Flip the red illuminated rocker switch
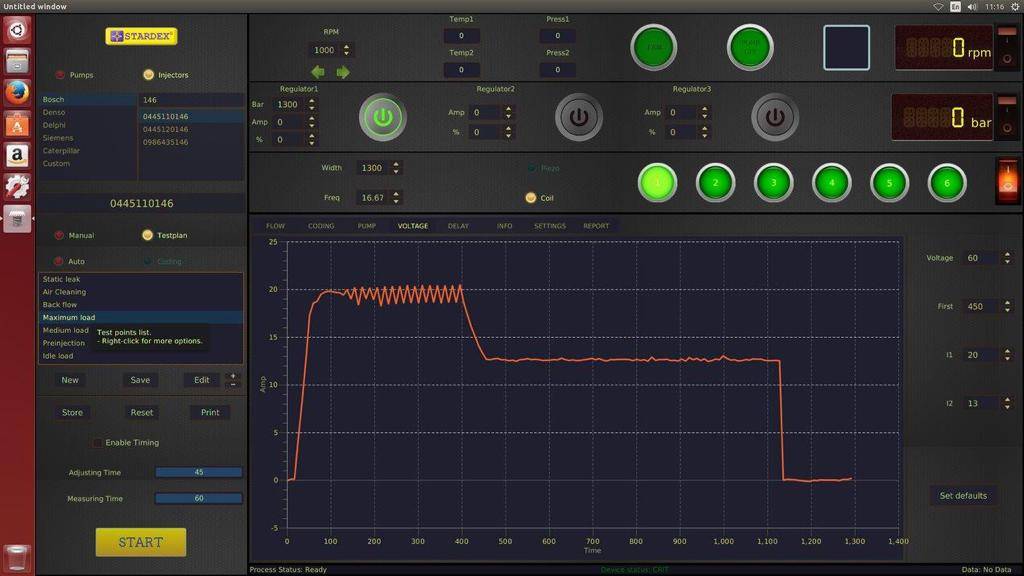The image size is (1024, 576). [x=1008, y=181]
